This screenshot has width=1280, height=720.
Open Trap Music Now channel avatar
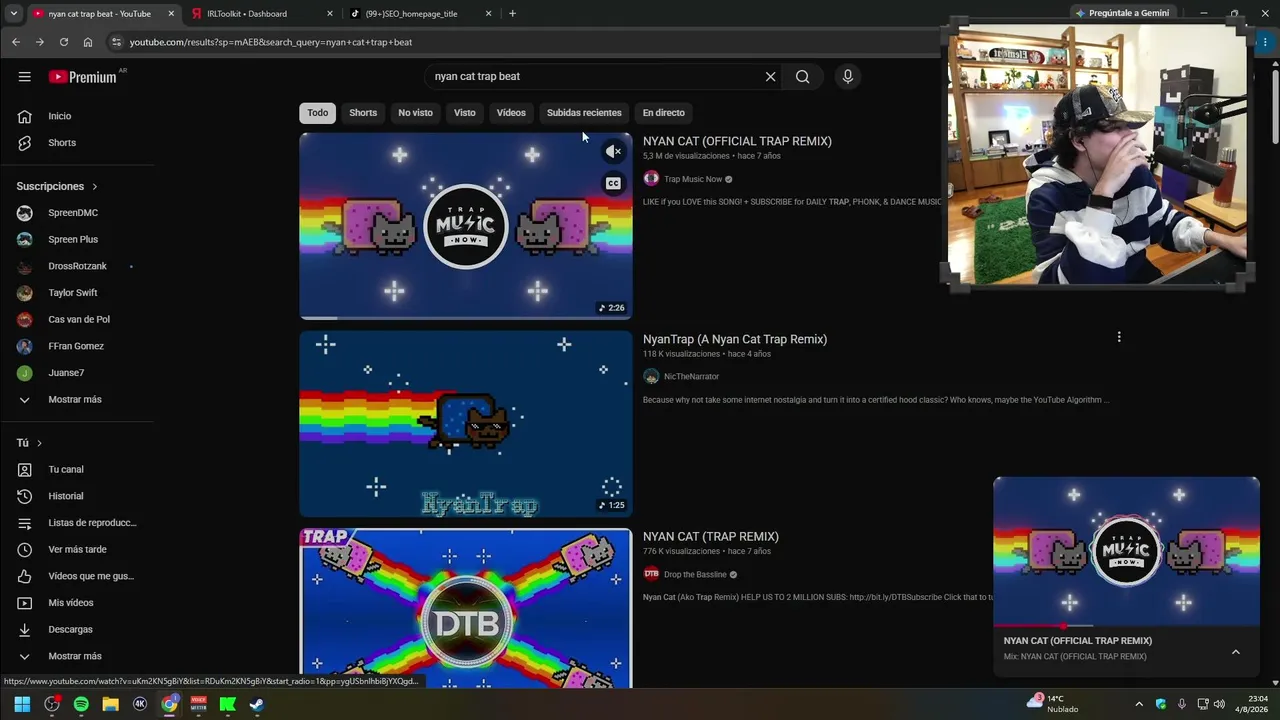(651, 179)
